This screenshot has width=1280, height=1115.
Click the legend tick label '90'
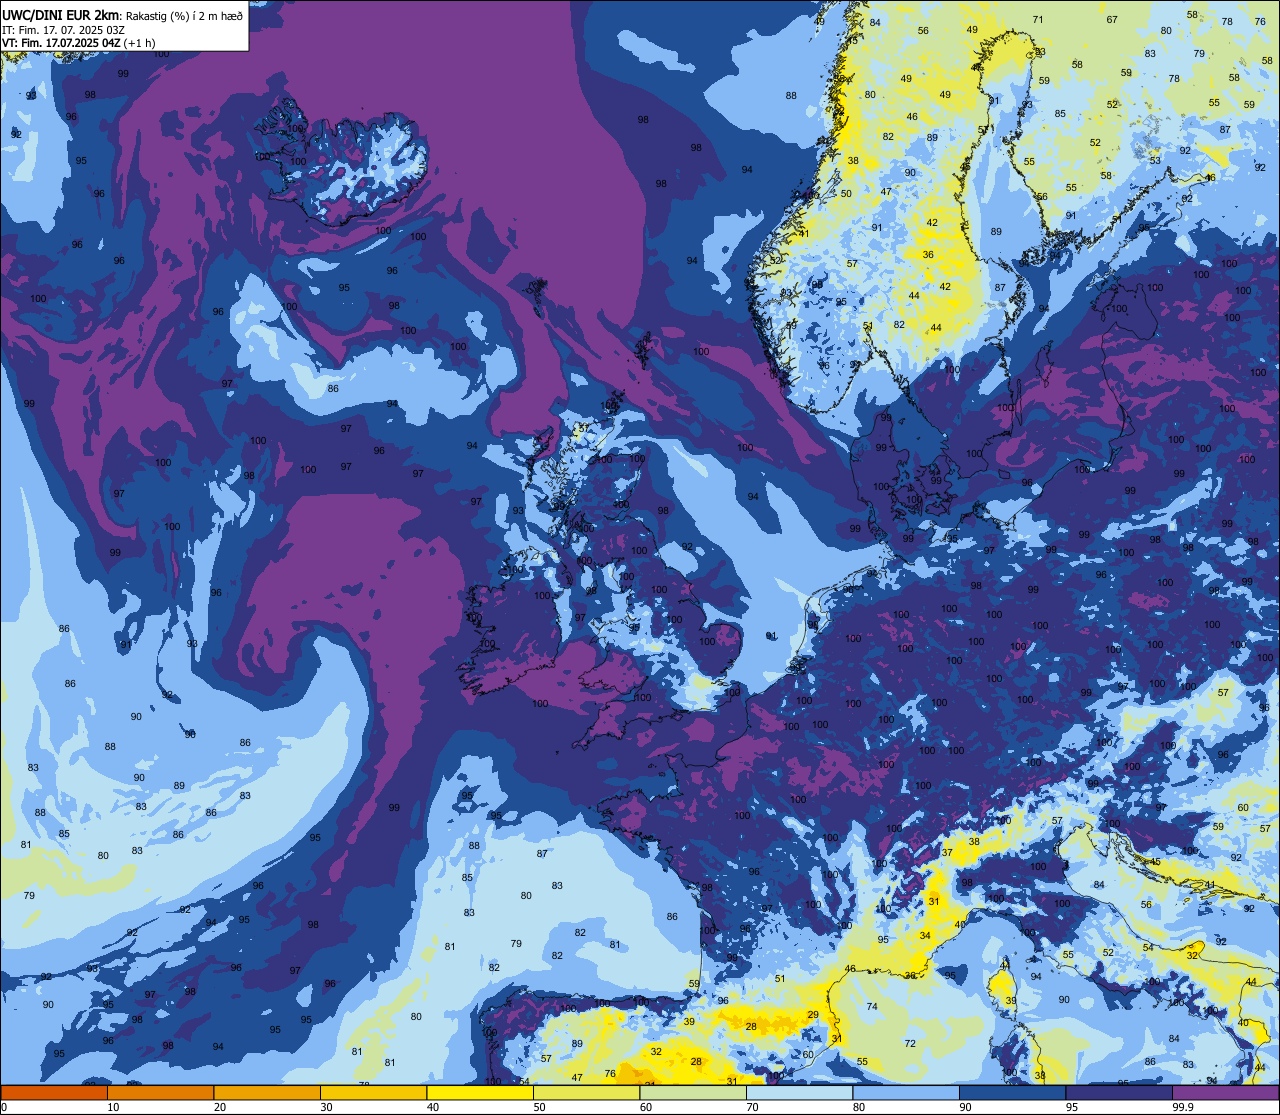[x=965, y=1107]
